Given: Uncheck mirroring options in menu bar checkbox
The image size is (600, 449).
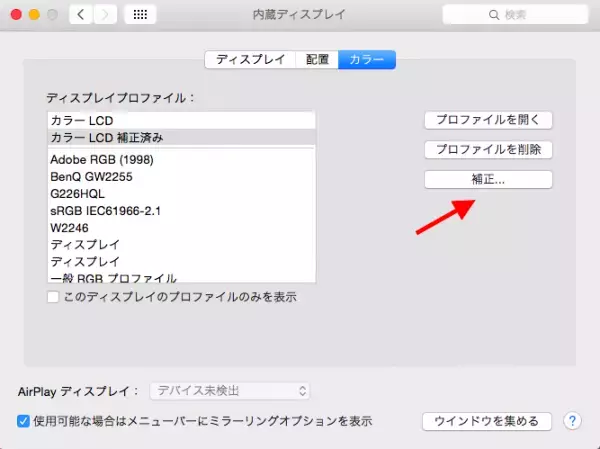Looking at the screenshot, I should coord(23,421).
